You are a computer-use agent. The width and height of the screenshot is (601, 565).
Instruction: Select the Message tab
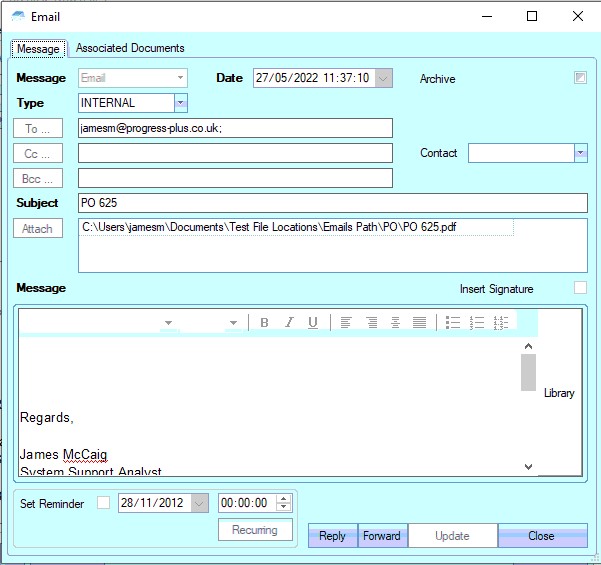coord(39,49)
